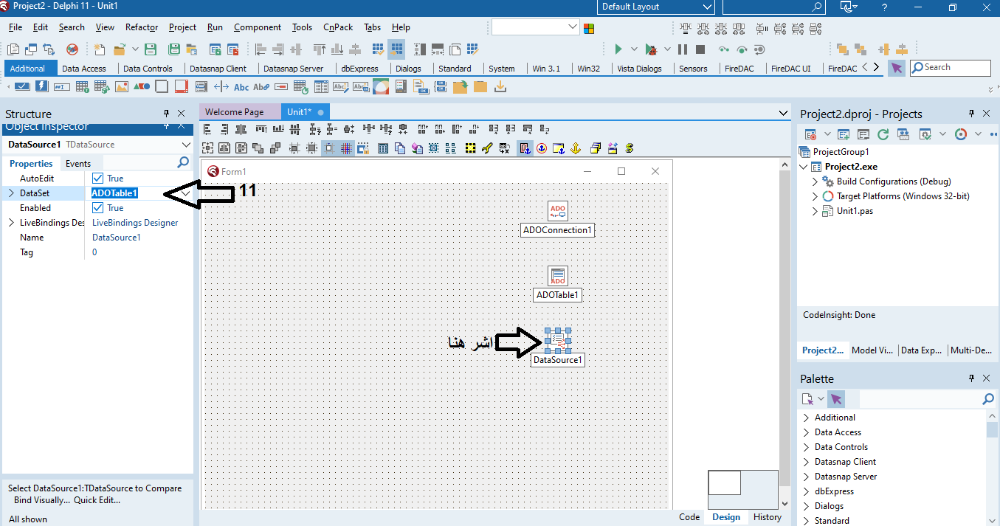This screenshot has height=526, width=1000.
Task: Click the Bind Visually... link
Action: (x=42, y=500)
